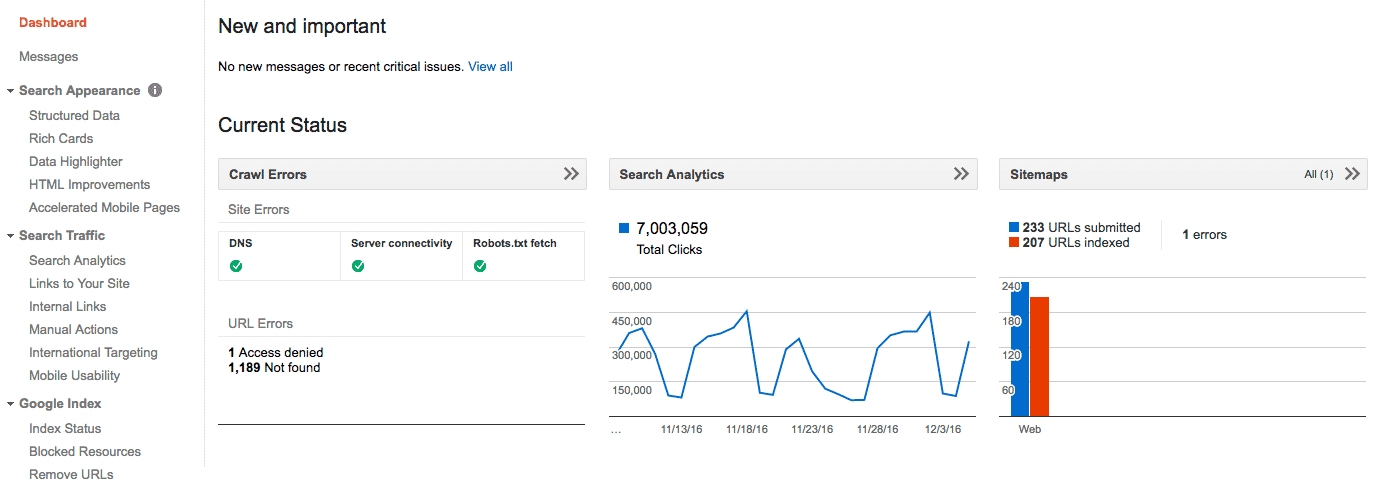Click the Robots.txt fetch green checkmark
Image resolution: width=1392 pixels, height=488 pixels.
coord(480,266)
